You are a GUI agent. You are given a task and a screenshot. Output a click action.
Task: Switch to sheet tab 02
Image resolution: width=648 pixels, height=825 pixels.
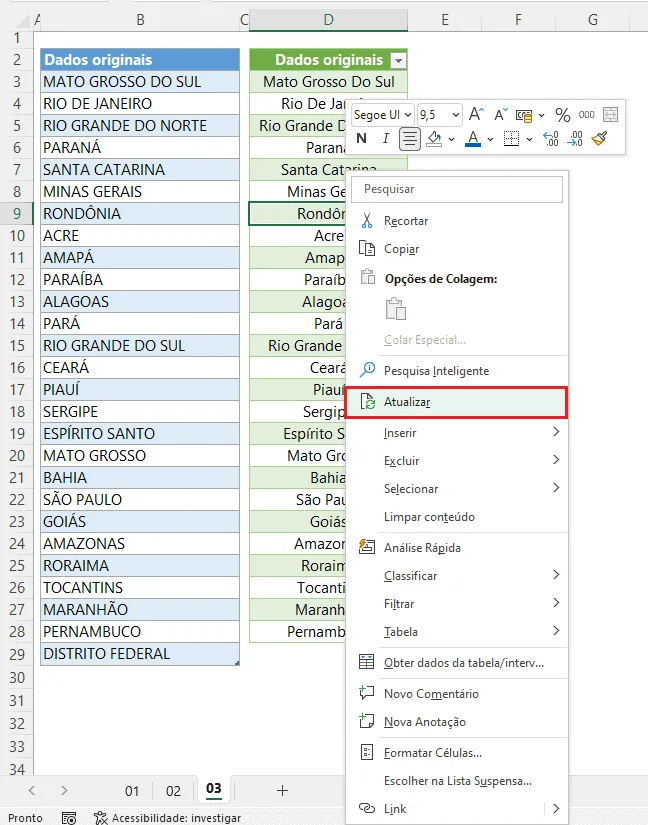pos(173,791)
